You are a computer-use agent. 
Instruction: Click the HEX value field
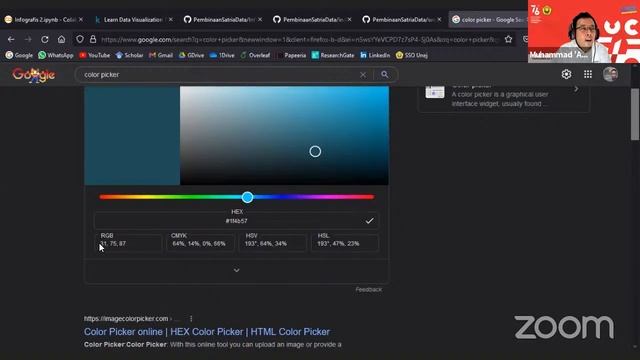pyautogui.click(x=236, y=221)
